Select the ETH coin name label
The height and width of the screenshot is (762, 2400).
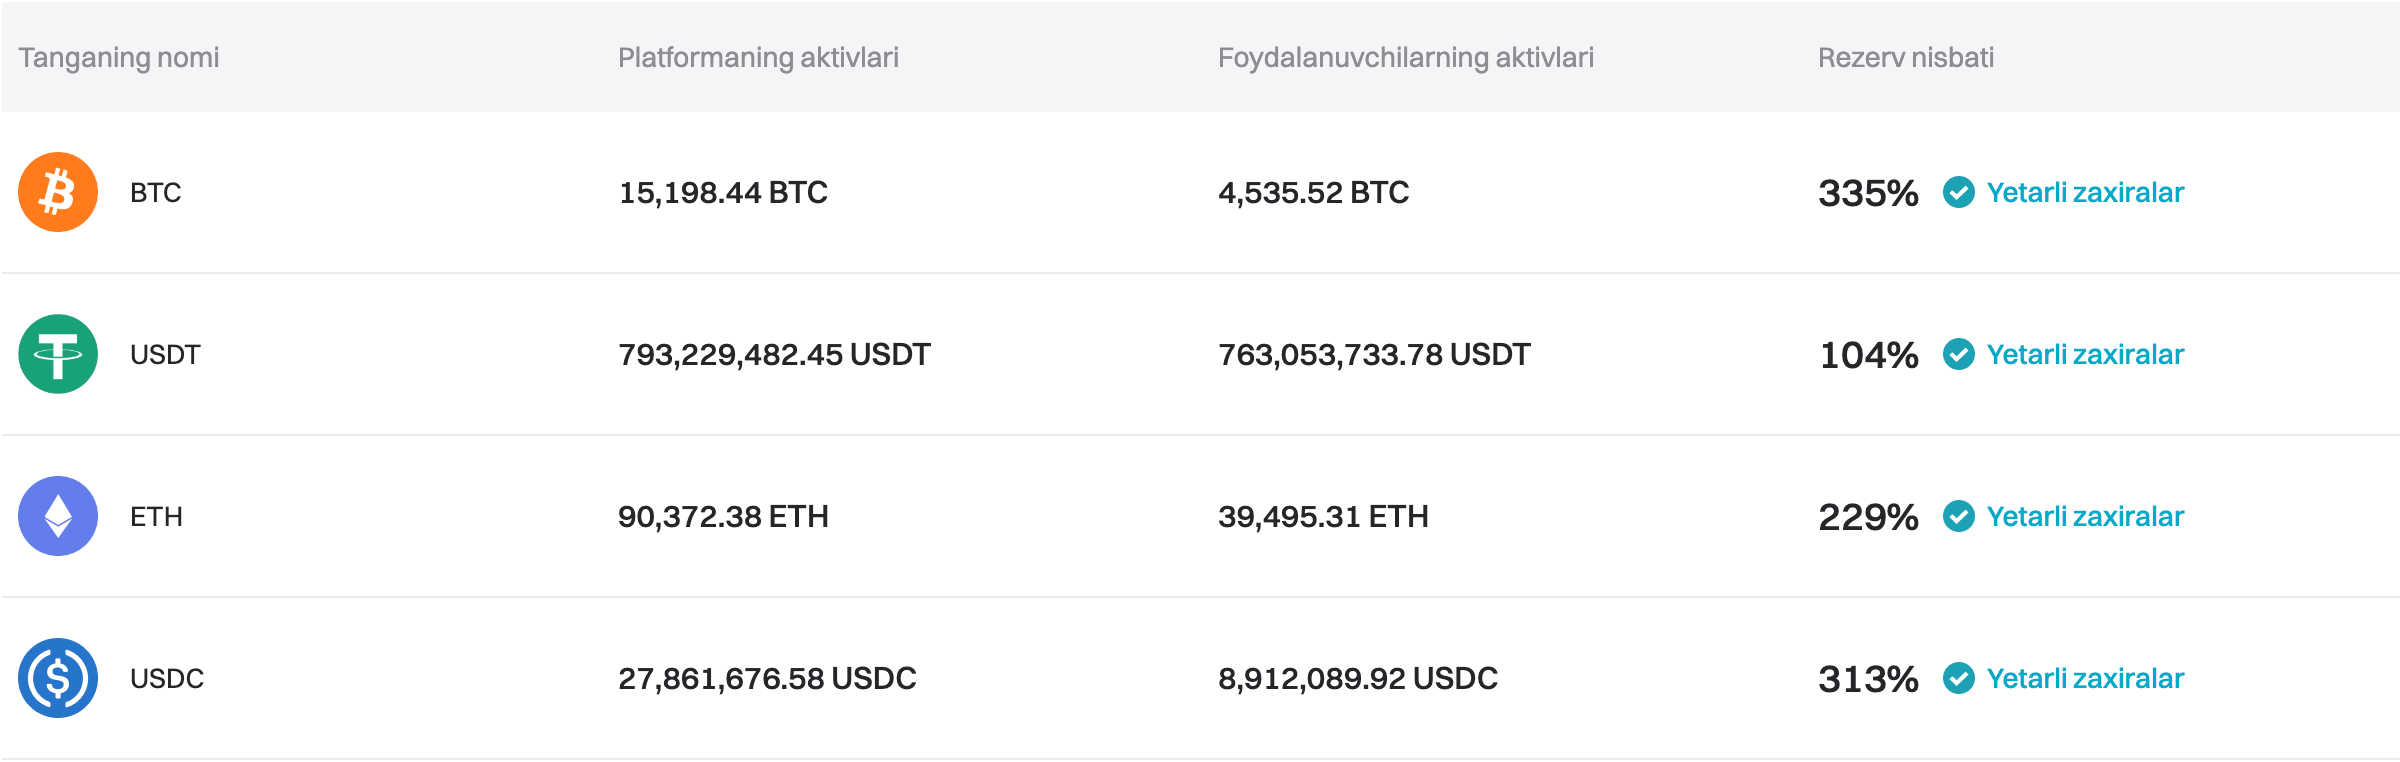pos(156,516)
